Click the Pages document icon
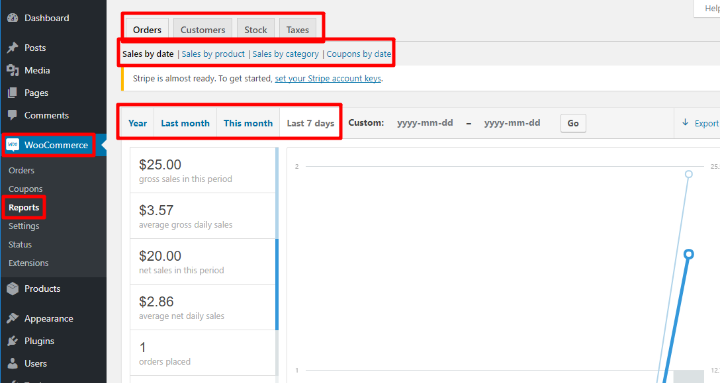 point(12,93)
